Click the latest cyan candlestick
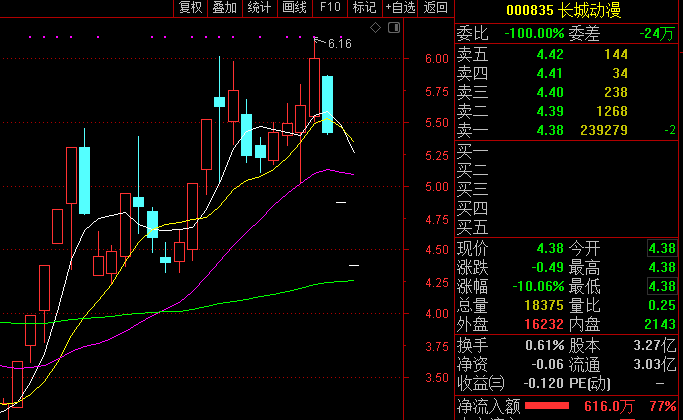 328,105
